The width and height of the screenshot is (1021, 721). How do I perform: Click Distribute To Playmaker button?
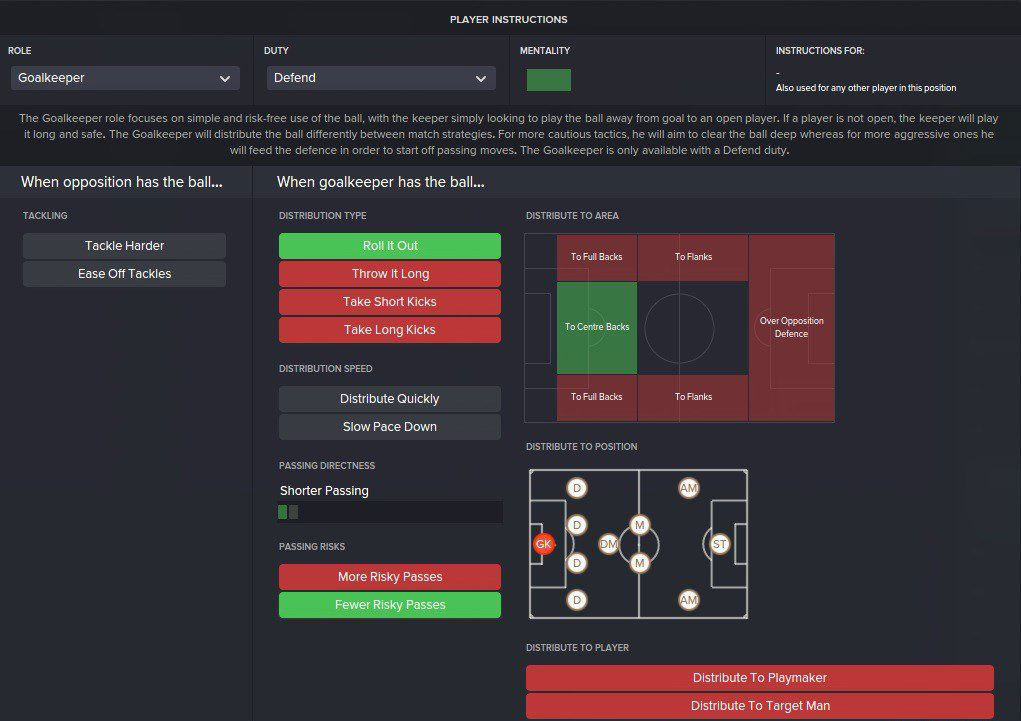[x=760, y=678]
